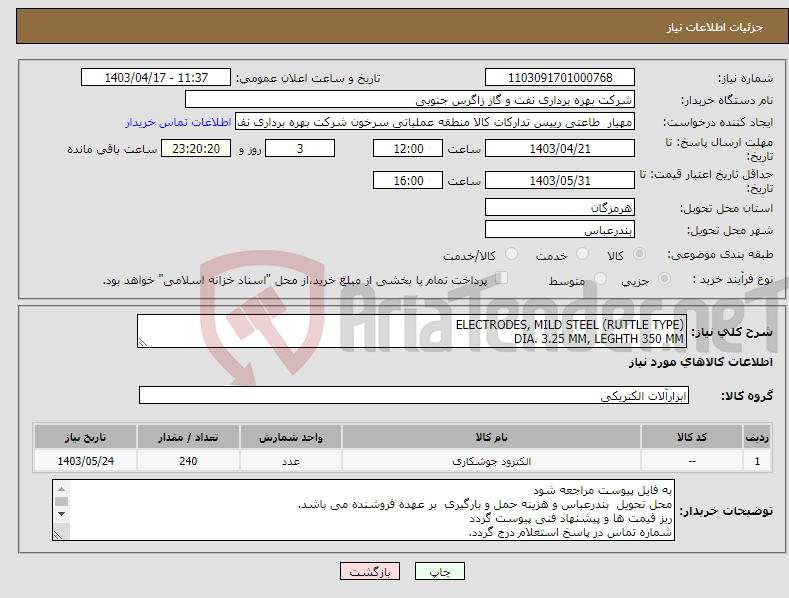Screen dimensions: 789x598
Task: Click the buyer organization name field
Action: tap(410, 99)
